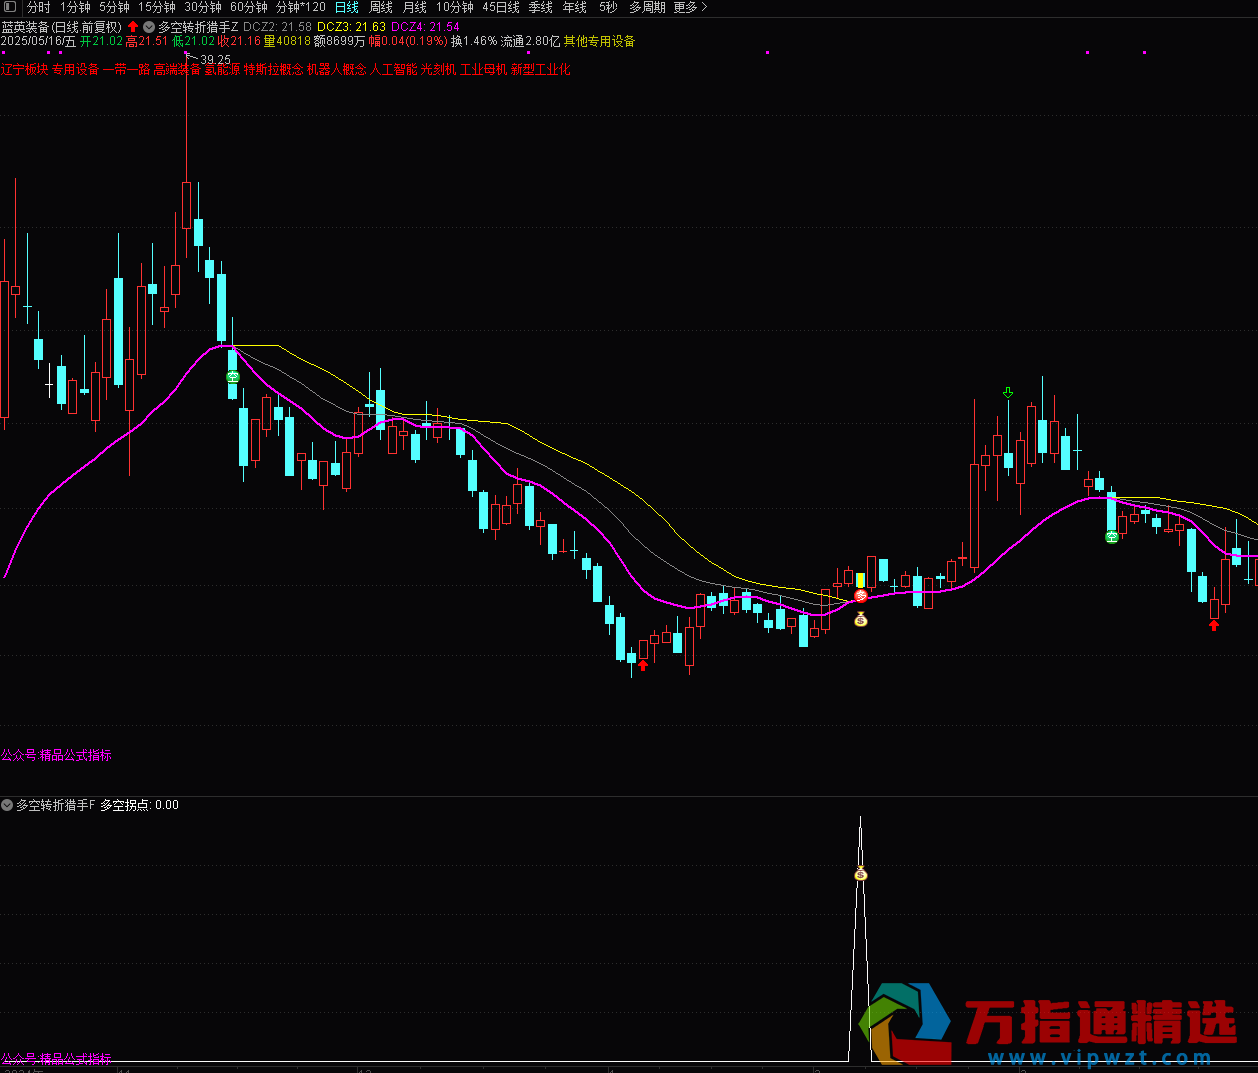Select the 5秒 period tab
Viewport: 1258px width, 1073px height.
pyautogui.click(x=608, y=7)
